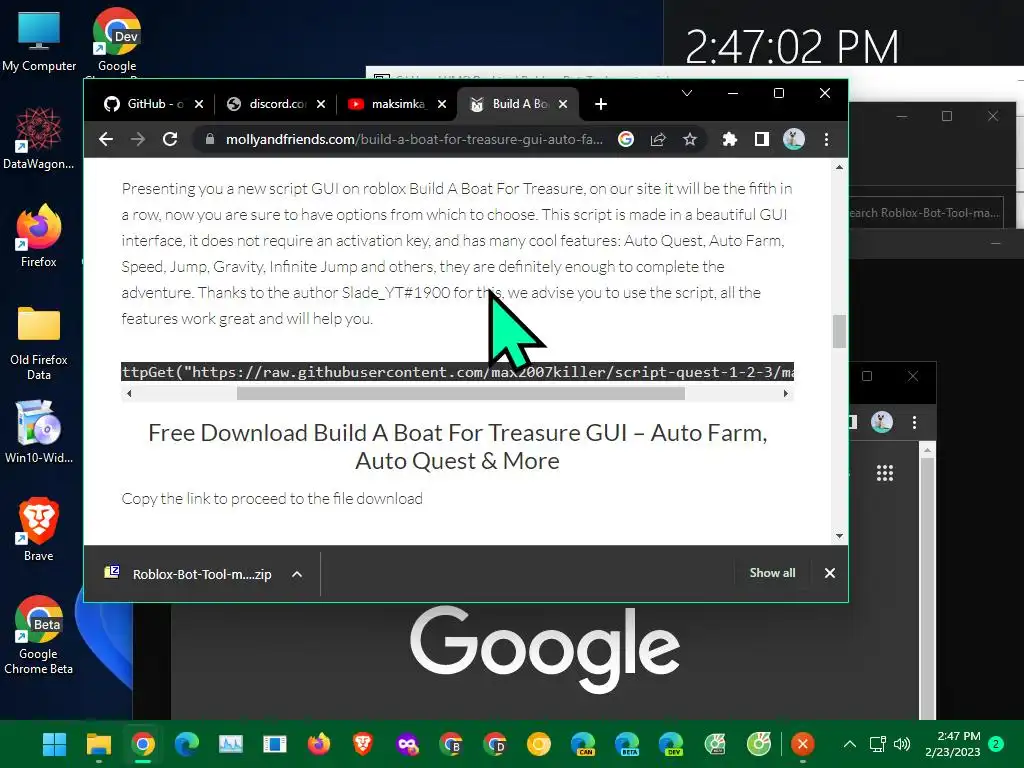This screenshot has width=1024, height=768.
Task: Open the Old Firefox Data folder
Action: pyautogui.click(x=39, y=342)
